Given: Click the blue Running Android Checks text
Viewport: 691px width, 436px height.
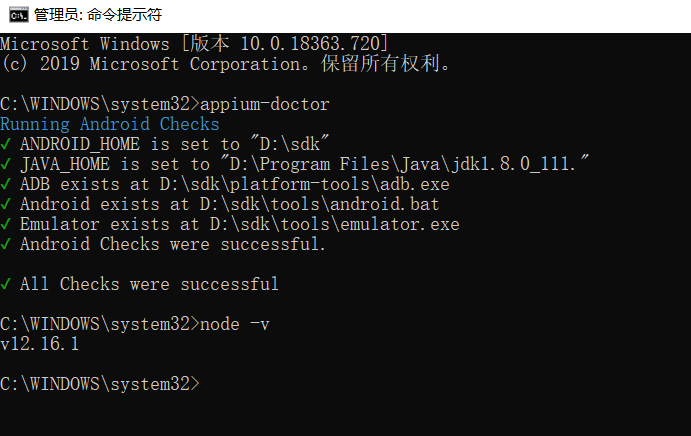Looking at the screenshot, I should 110,124.
